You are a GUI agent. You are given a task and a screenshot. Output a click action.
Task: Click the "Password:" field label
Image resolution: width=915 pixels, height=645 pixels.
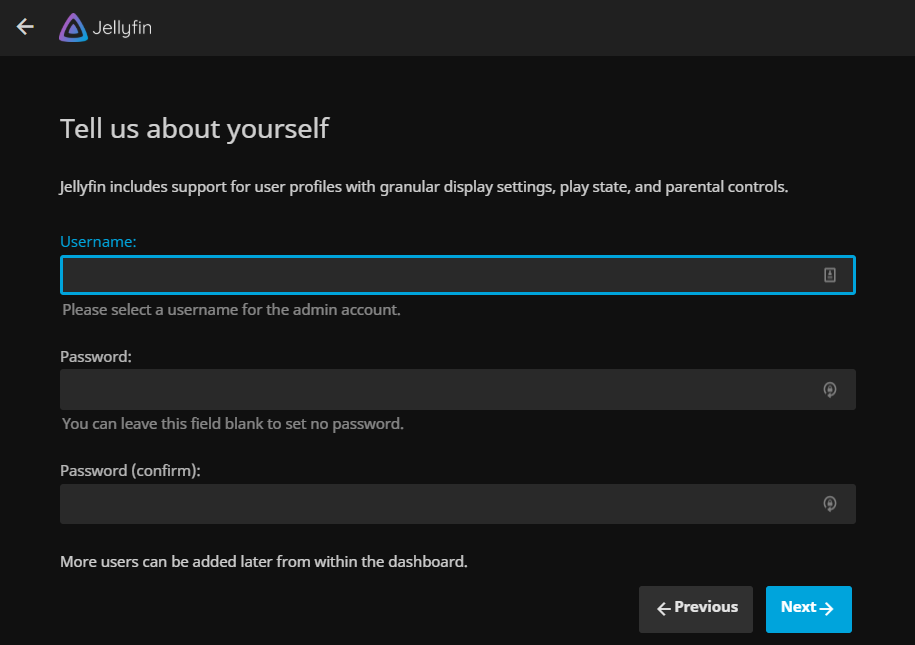tap(96, 357)
